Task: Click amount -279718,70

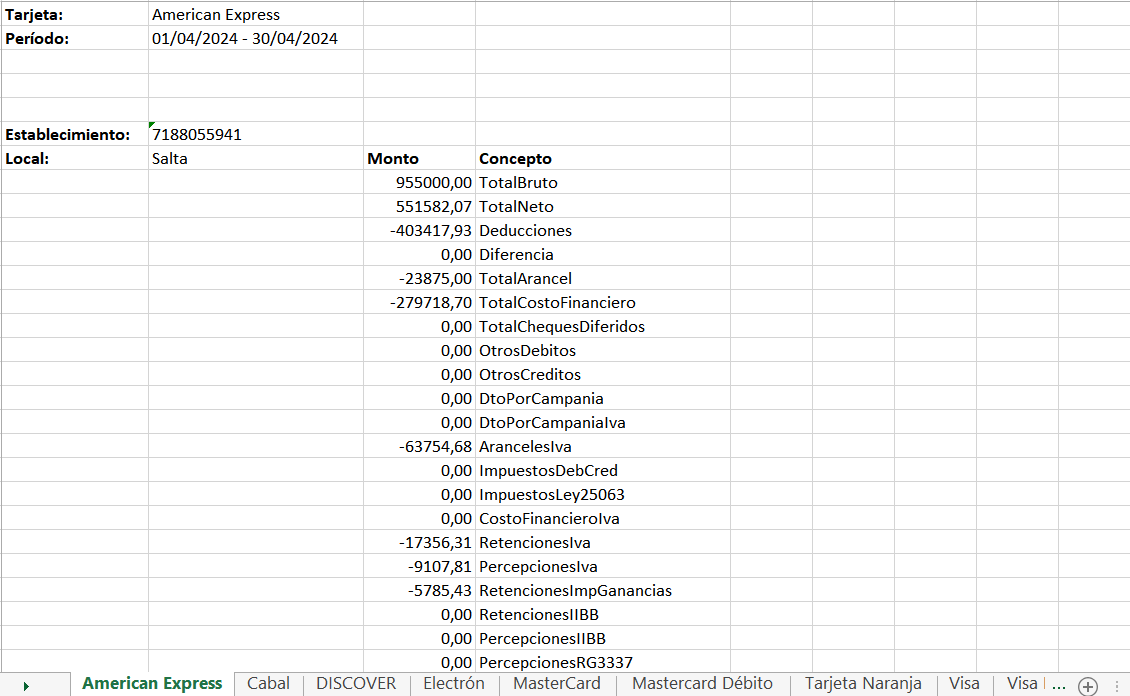Action: (419, 303)
